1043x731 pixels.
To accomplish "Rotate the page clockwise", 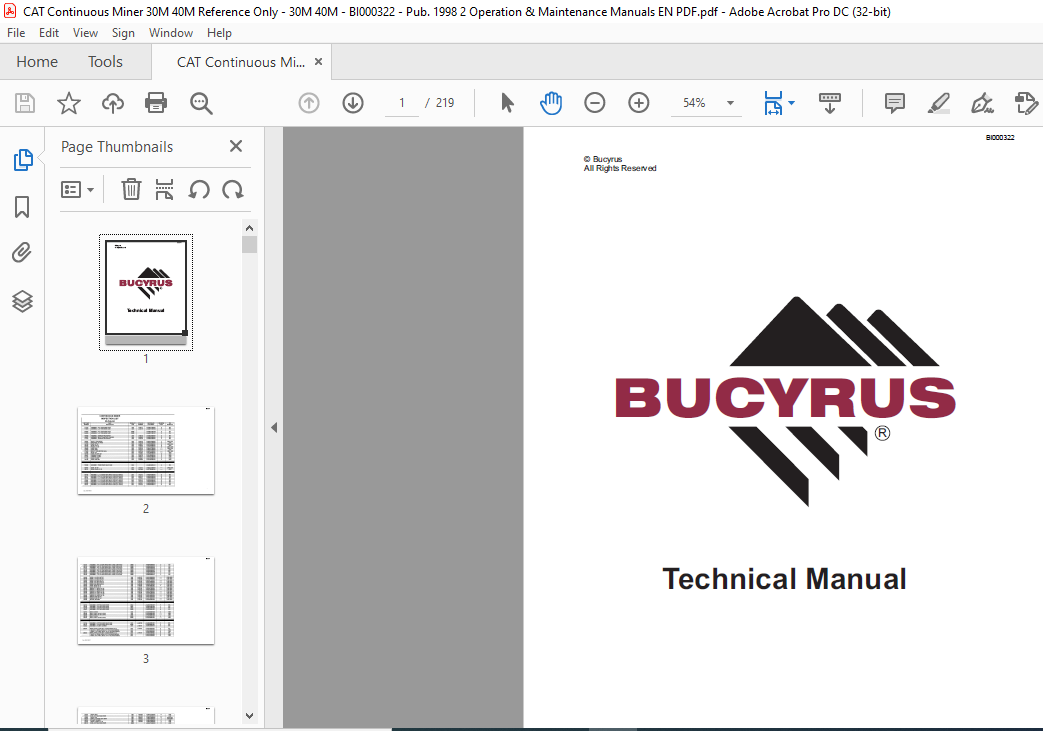I will (233, 190).
